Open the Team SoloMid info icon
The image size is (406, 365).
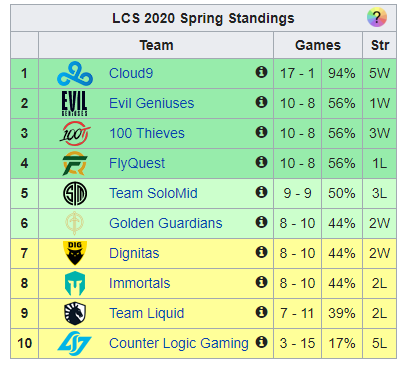coord(261,192)
